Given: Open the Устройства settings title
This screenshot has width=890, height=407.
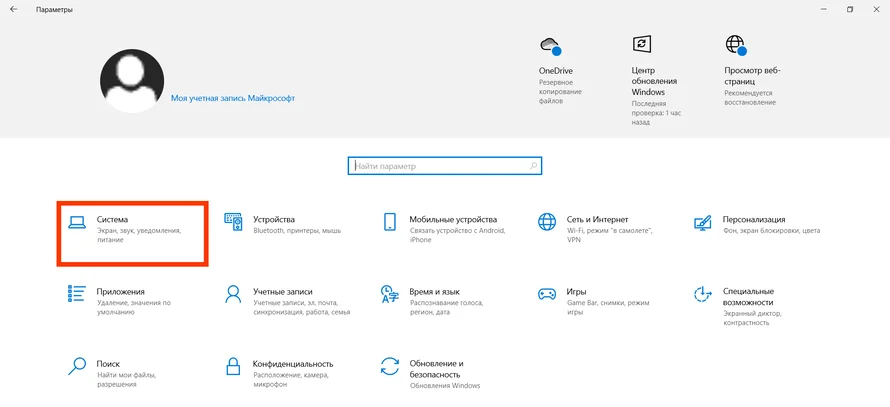Looking at the screenshot, I should pos(274,219).
